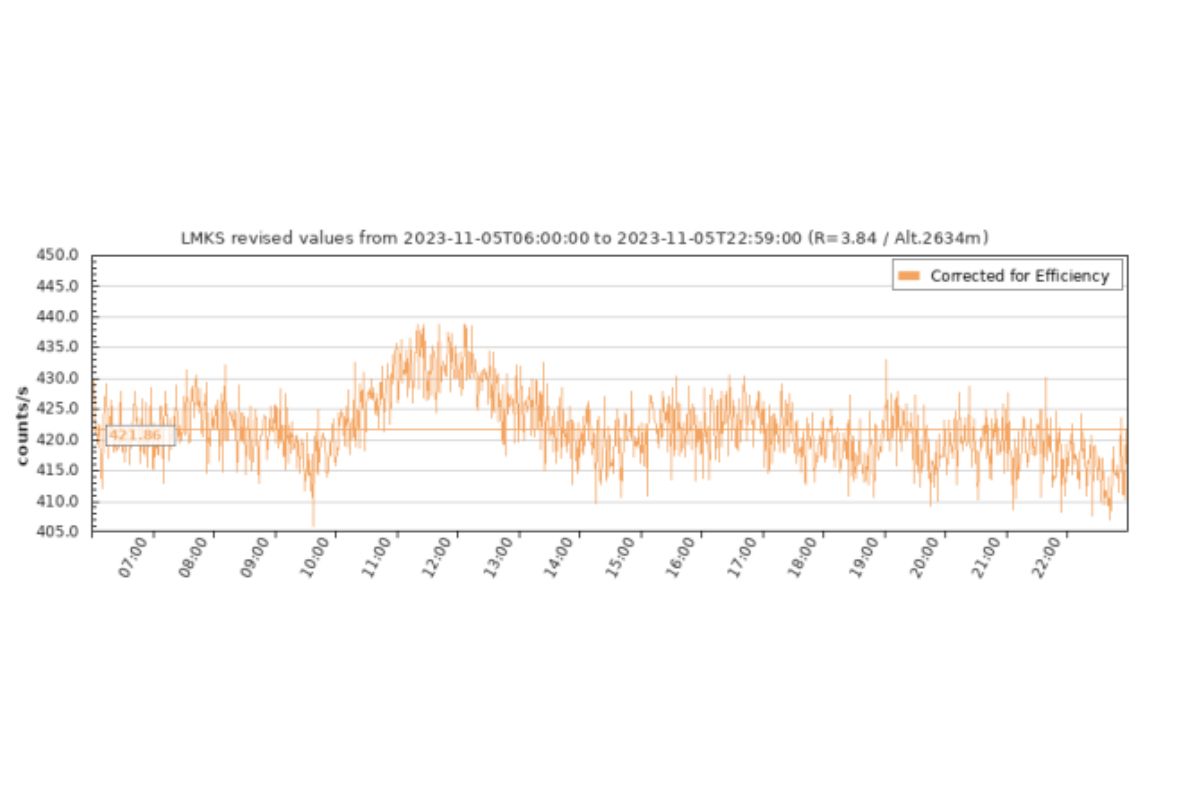
Task: Click the counts/s y-axis label
Action: 22,422
